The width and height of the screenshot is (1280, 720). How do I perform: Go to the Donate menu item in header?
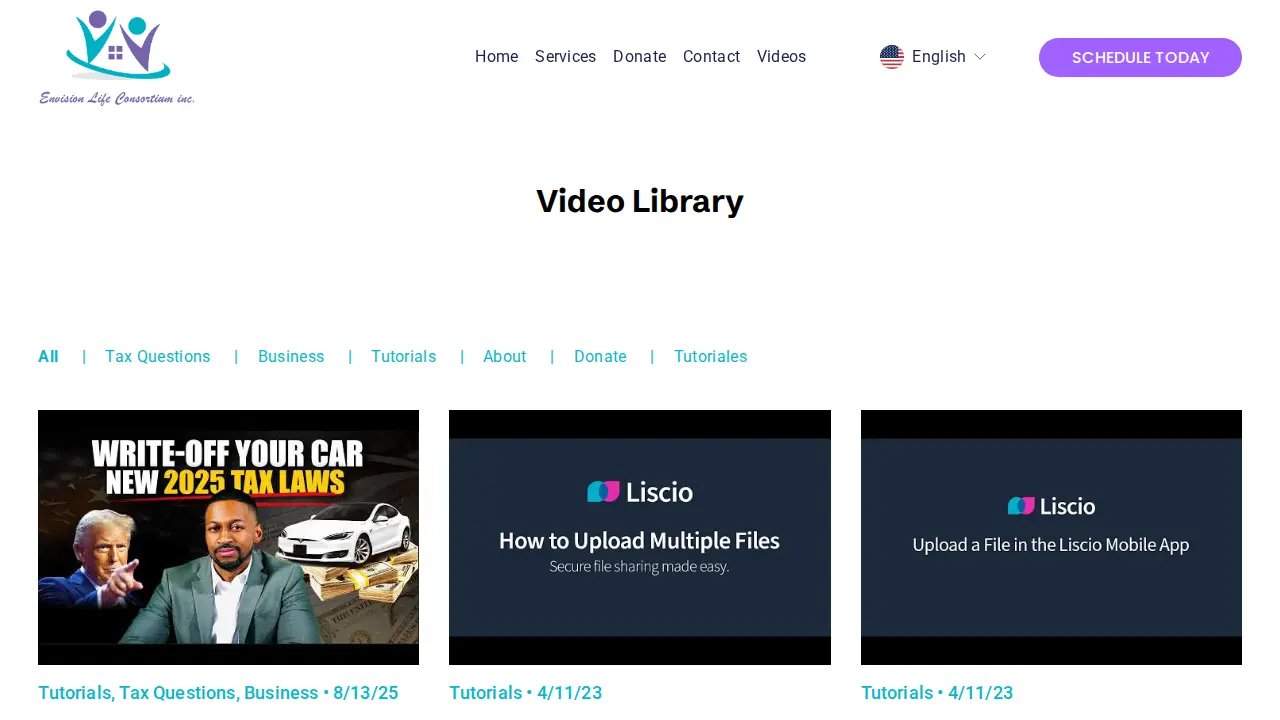639,57
